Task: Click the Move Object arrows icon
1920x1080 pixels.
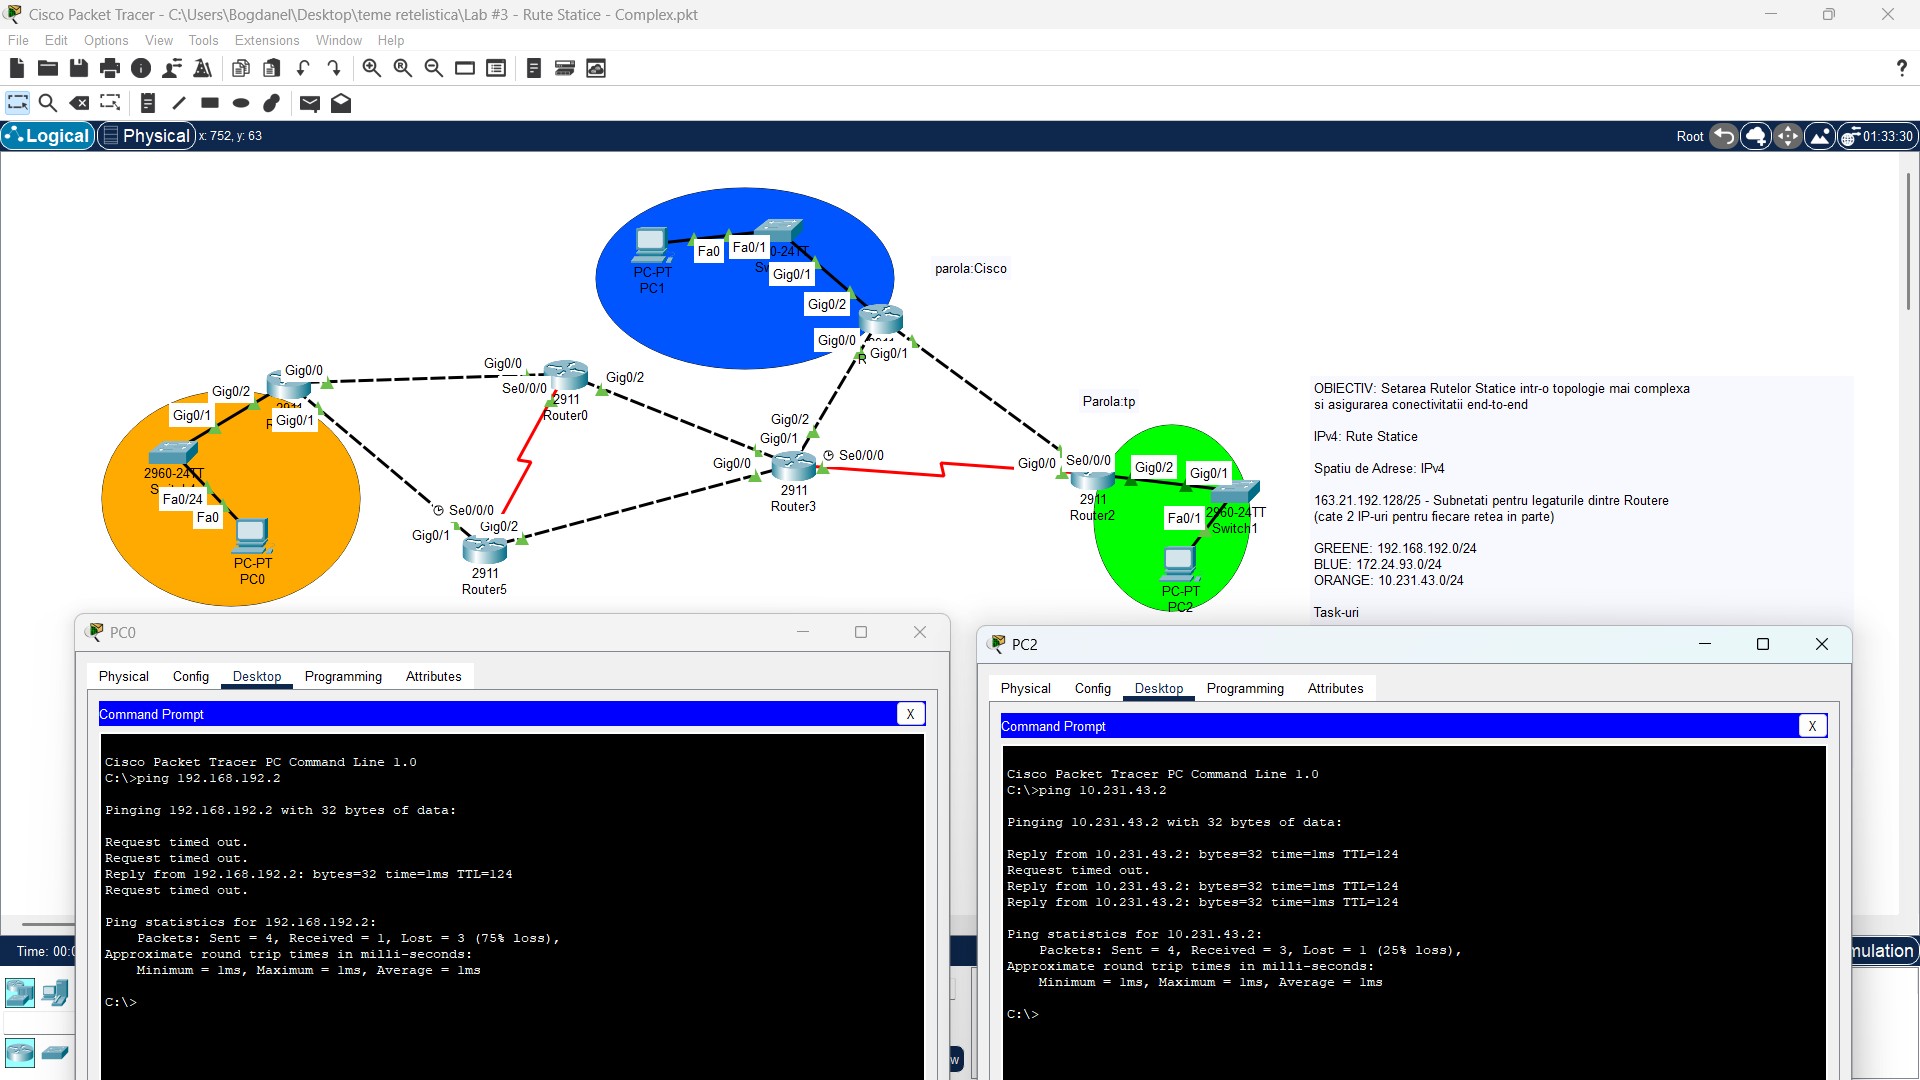Action: pos(1788,136)
